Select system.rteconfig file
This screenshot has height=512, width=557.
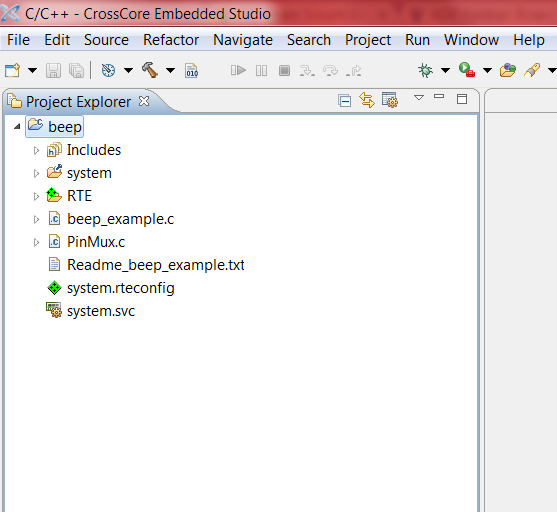coord(111,288)
